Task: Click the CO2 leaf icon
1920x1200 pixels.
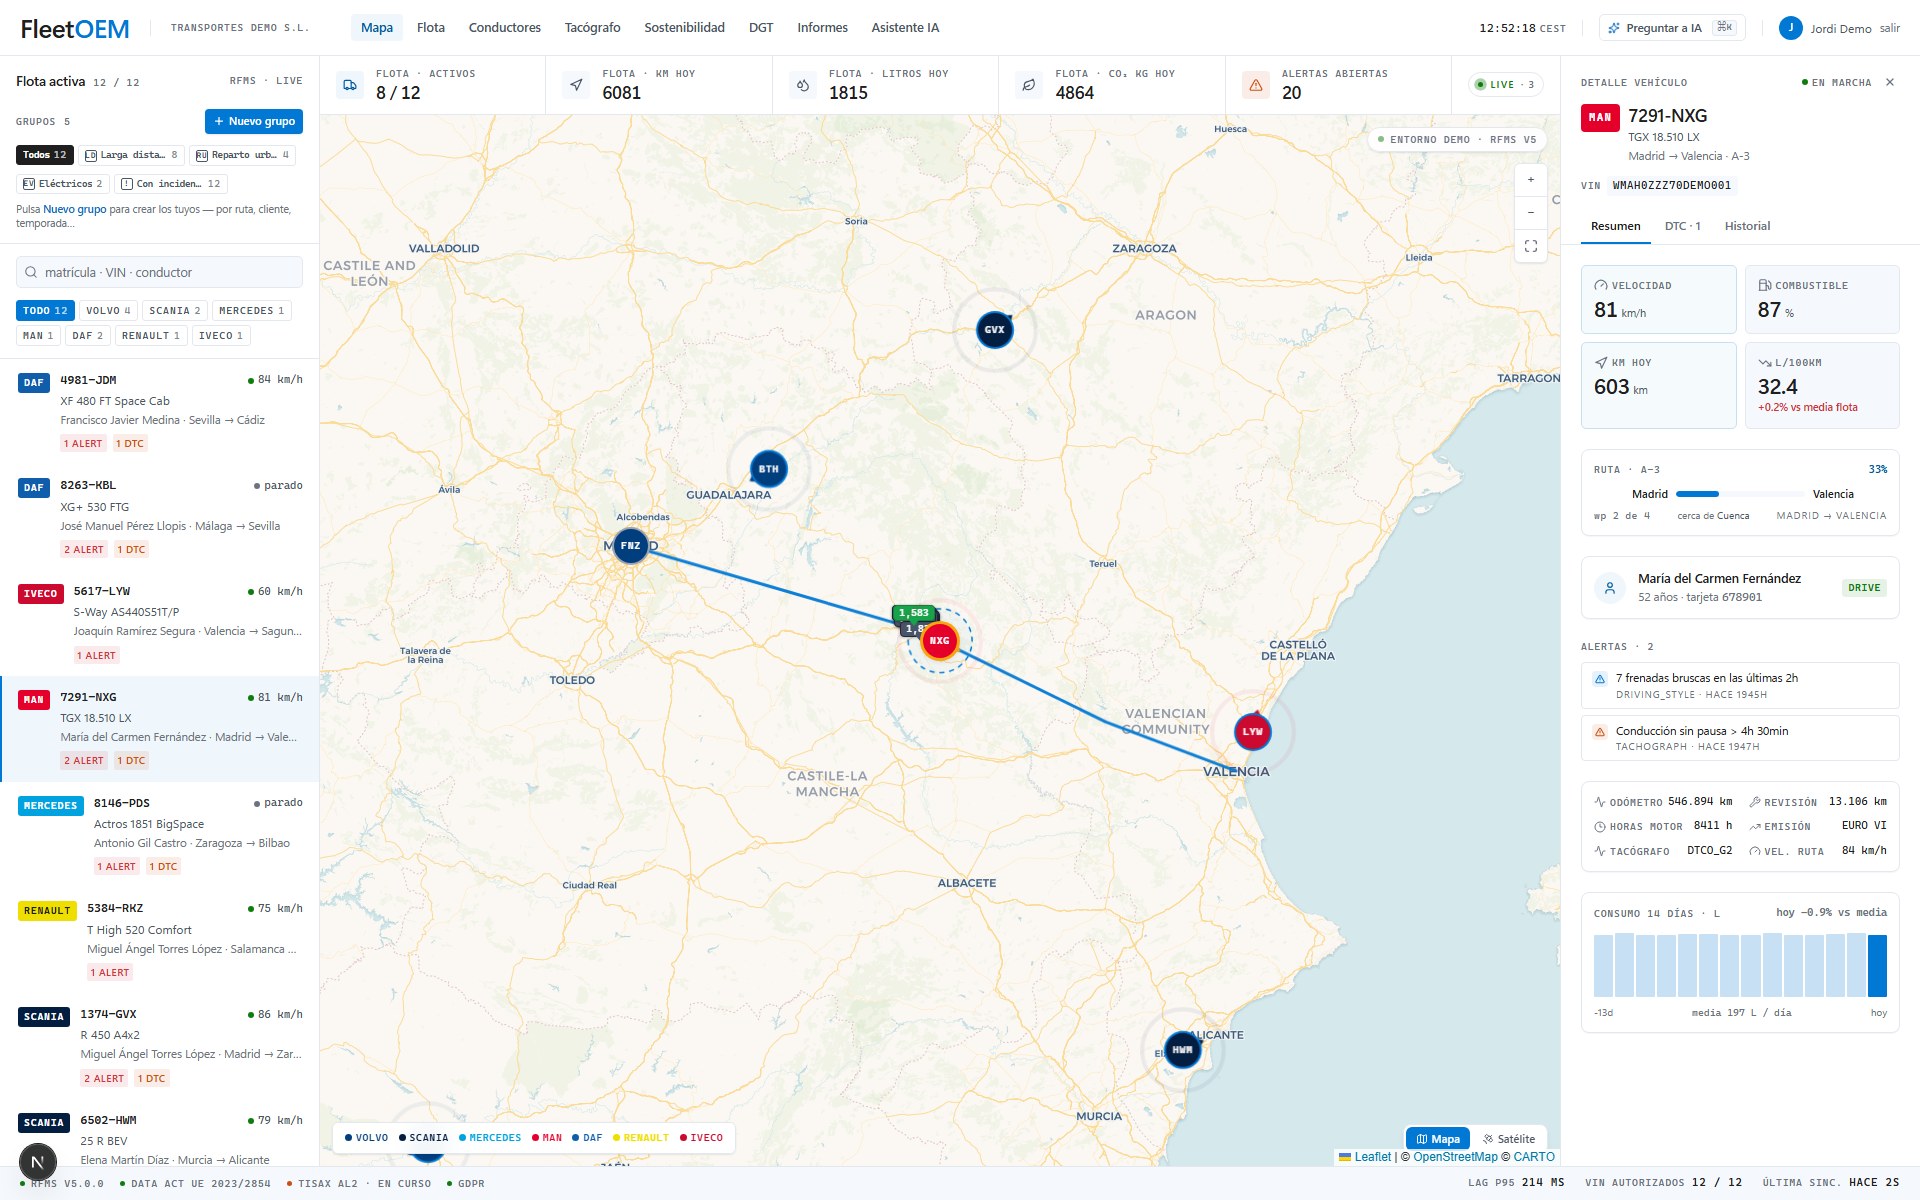Action: pos(1029,85)
